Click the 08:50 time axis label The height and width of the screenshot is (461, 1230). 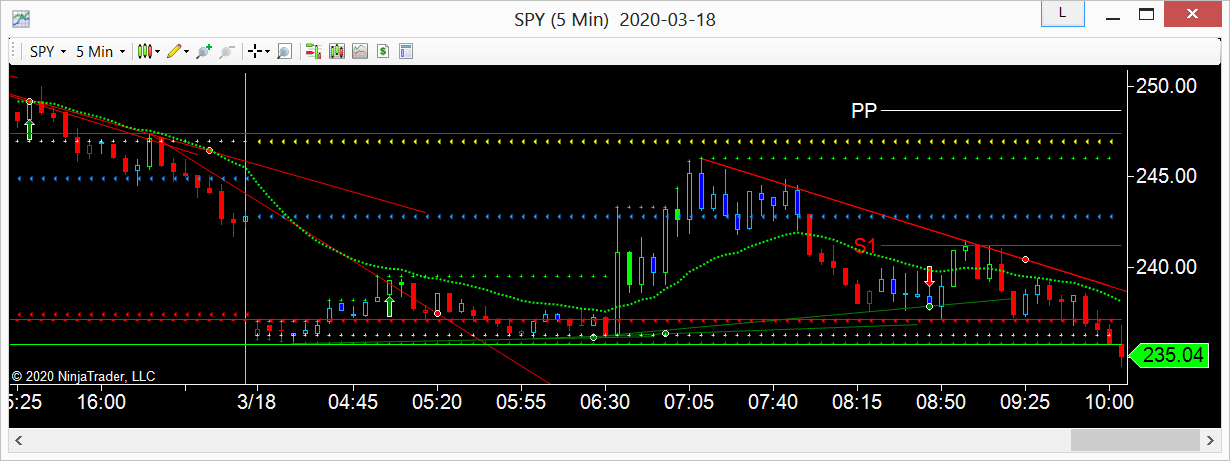pos(942,402)
